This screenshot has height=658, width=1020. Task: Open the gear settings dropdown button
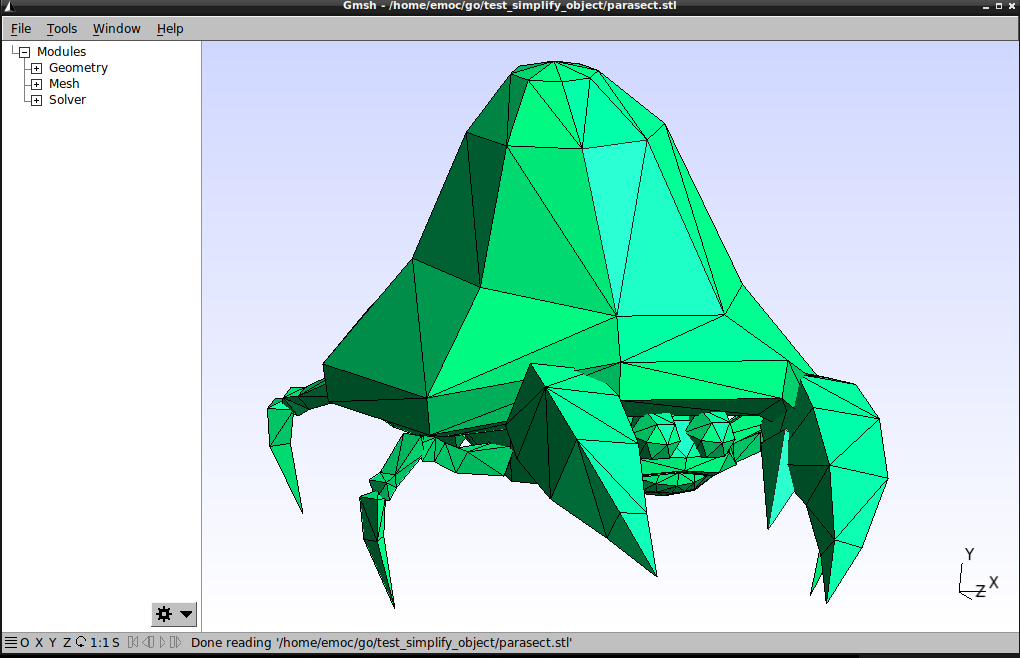(174, 614)
